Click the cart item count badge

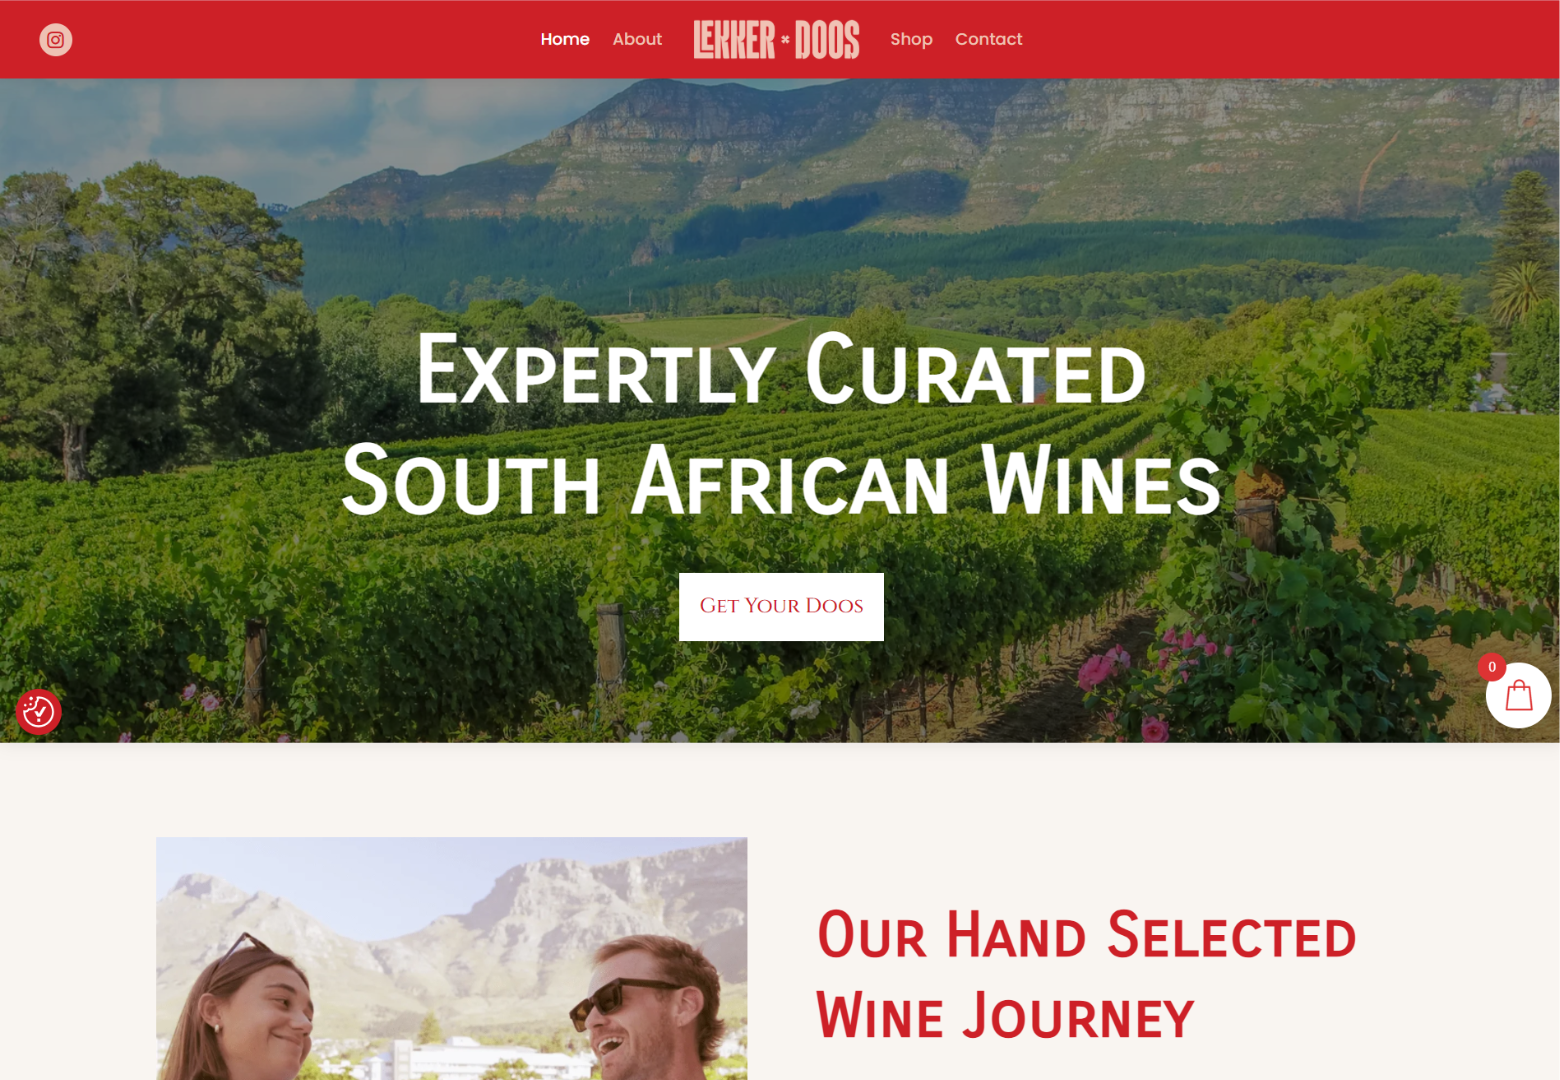pos(1492,667)
